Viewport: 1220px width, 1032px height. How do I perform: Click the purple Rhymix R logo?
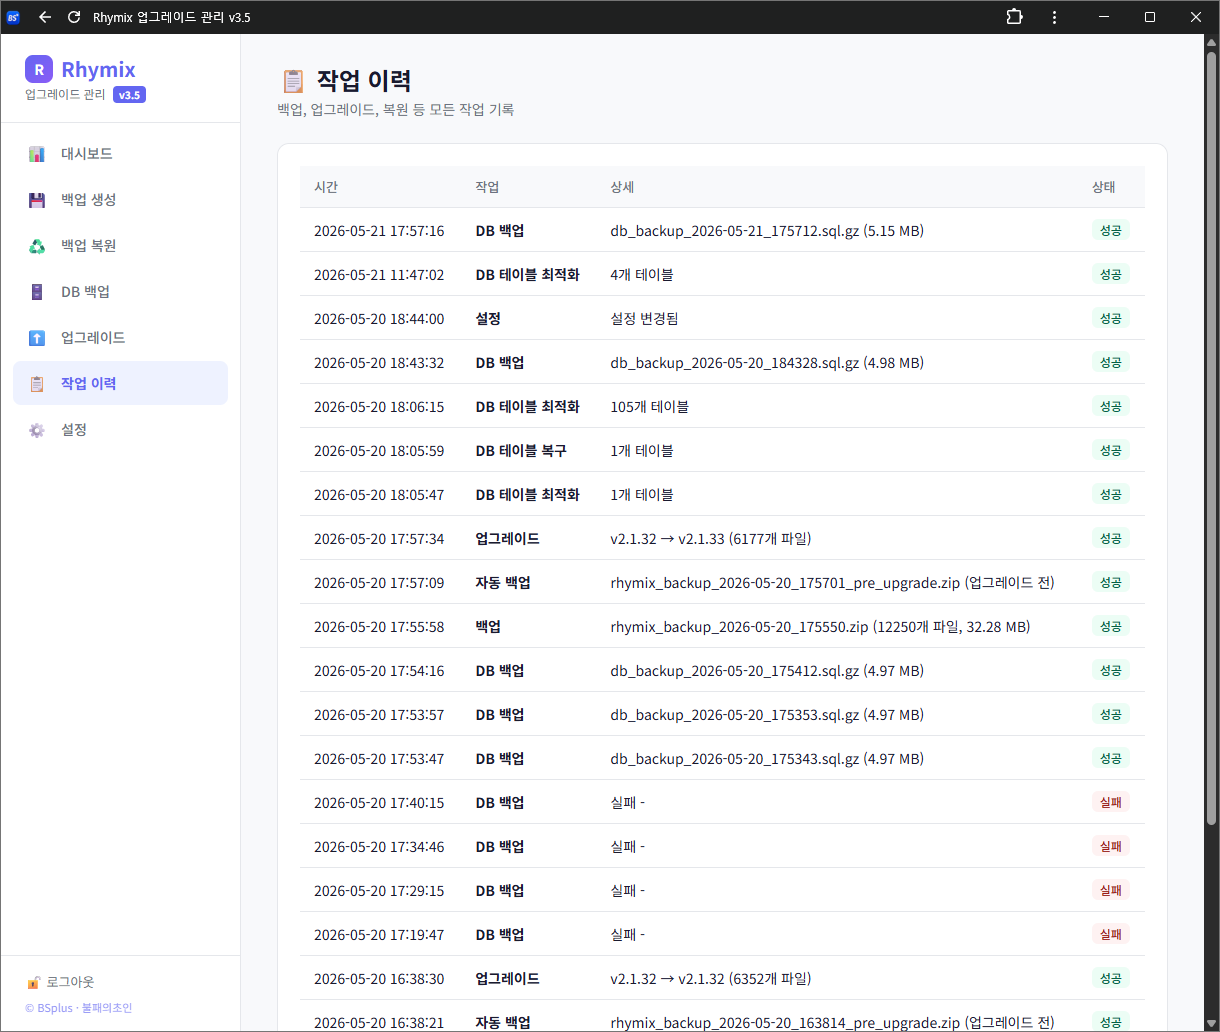tap(38, 69)
